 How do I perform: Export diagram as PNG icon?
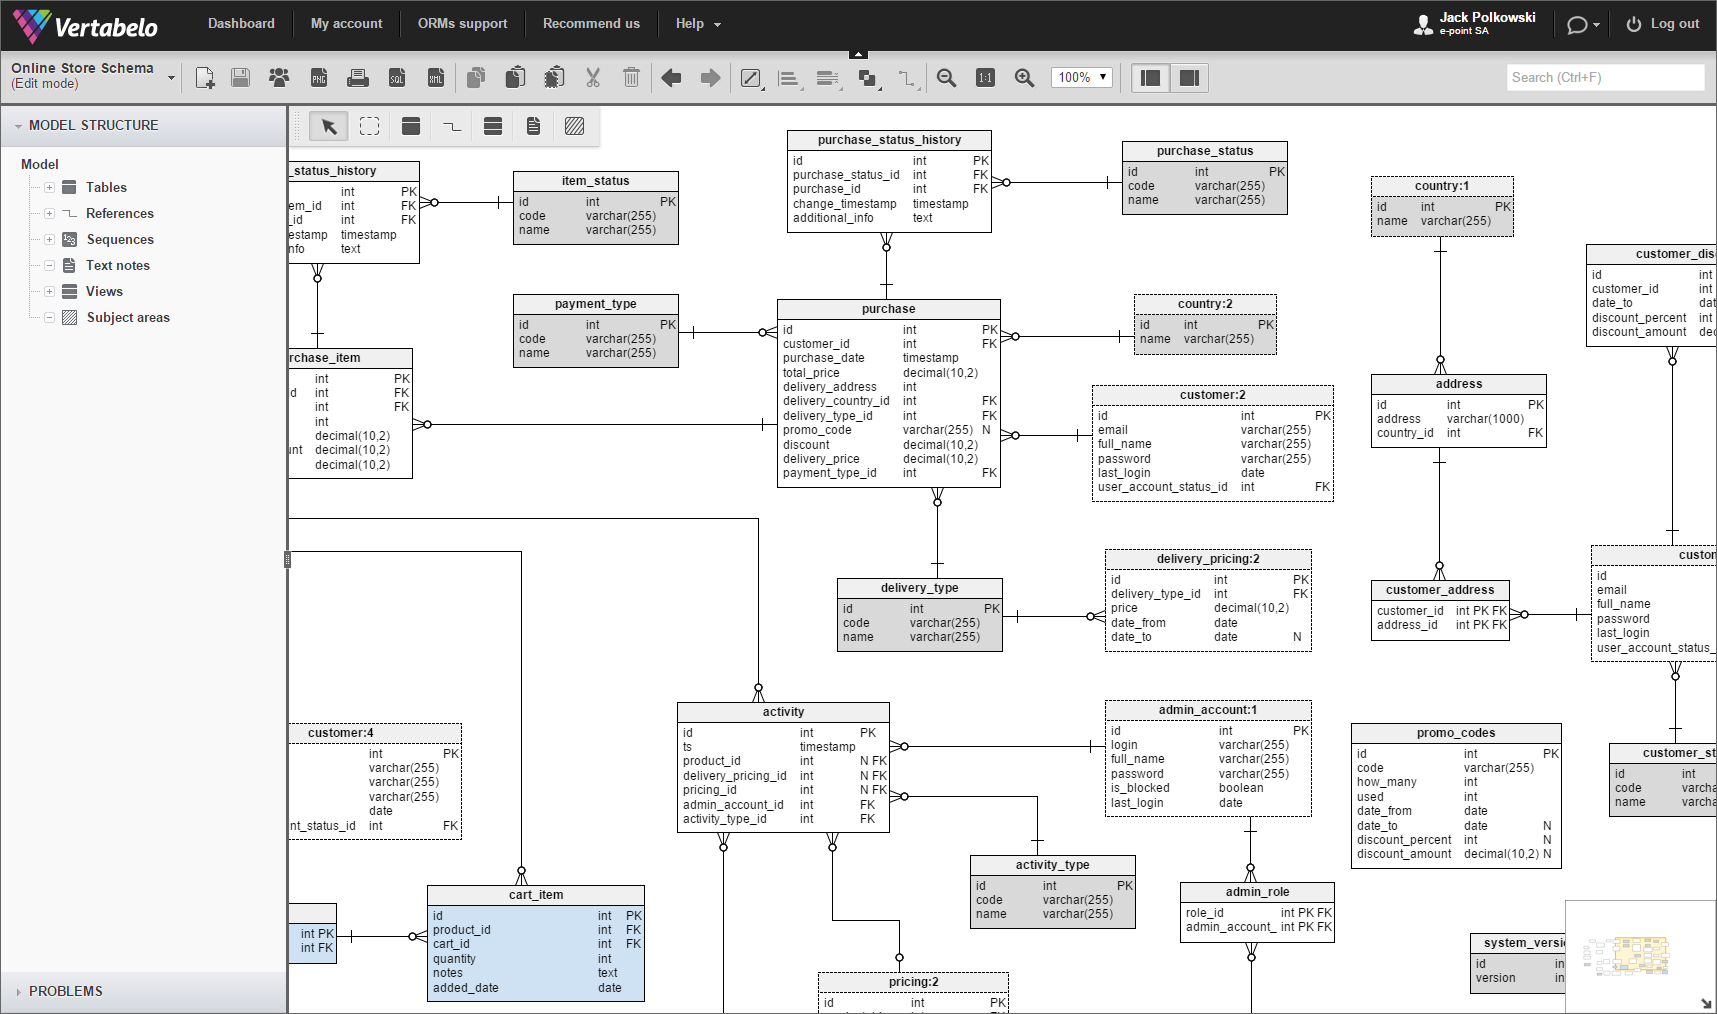319,78
